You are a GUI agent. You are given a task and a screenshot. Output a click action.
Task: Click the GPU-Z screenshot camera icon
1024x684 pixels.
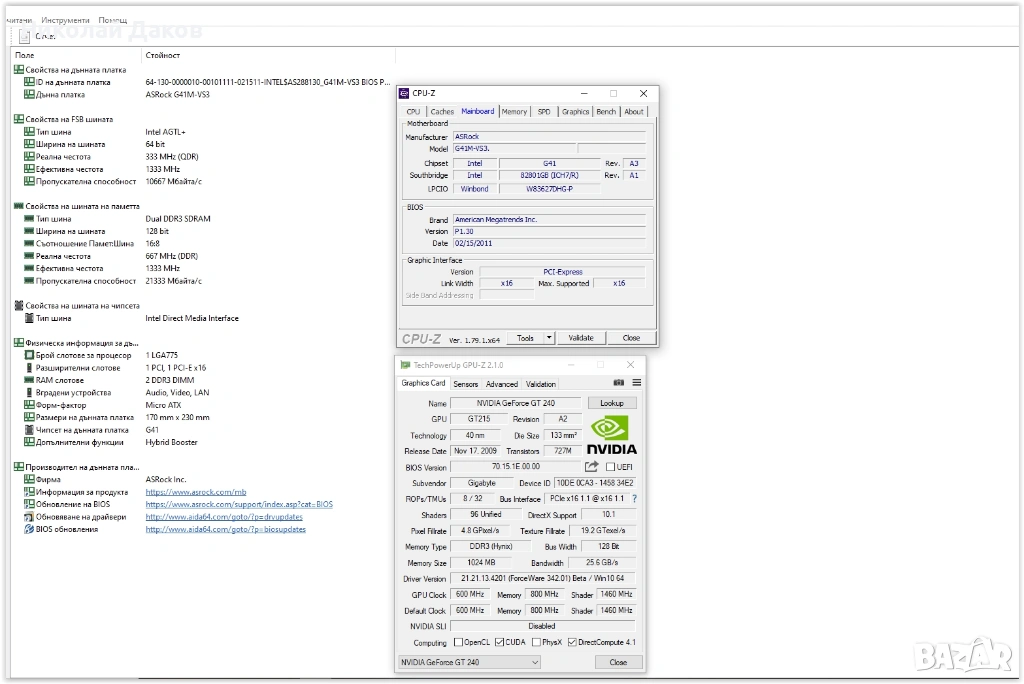pos(618,383)
